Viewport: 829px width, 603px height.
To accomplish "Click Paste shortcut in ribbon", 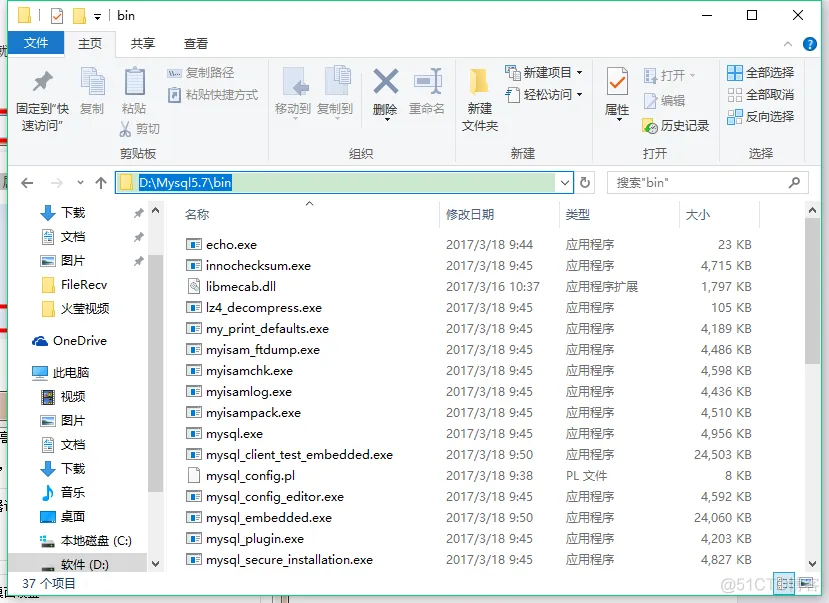I will tap(213, 95).
